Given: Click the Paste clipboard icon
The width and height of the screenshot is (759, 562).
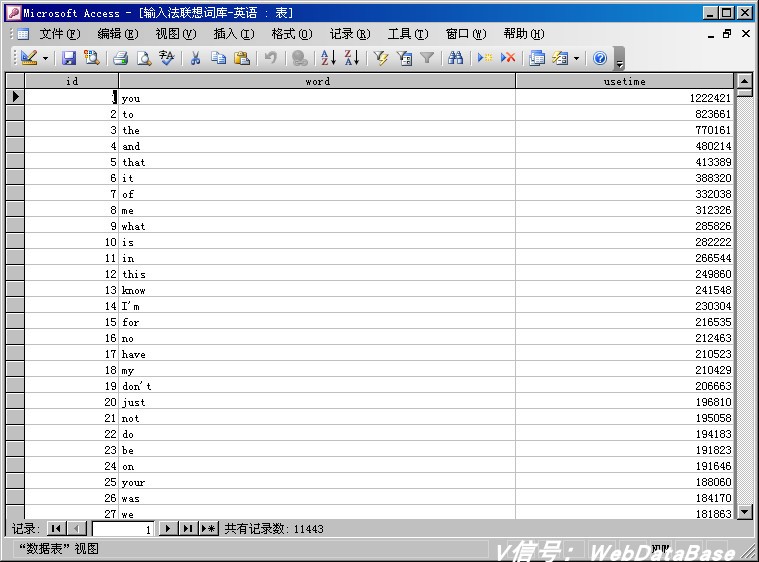Looking at the screenshot, I should 242,58.
